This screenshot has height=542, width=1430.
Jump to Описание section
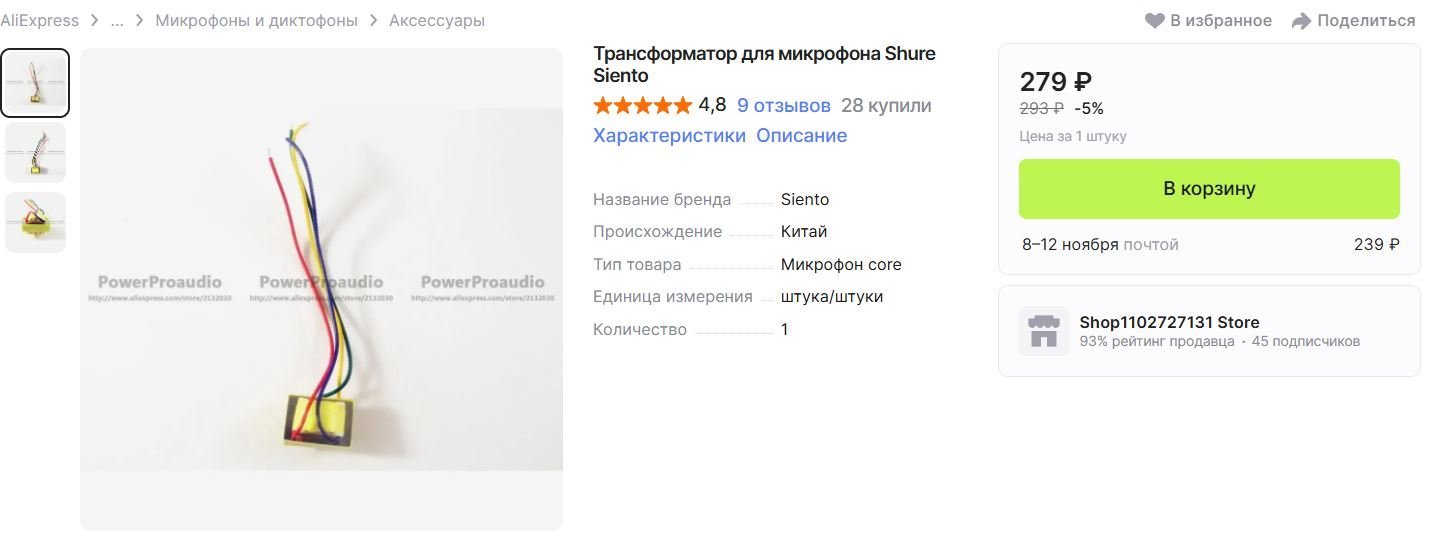[801, 135]
